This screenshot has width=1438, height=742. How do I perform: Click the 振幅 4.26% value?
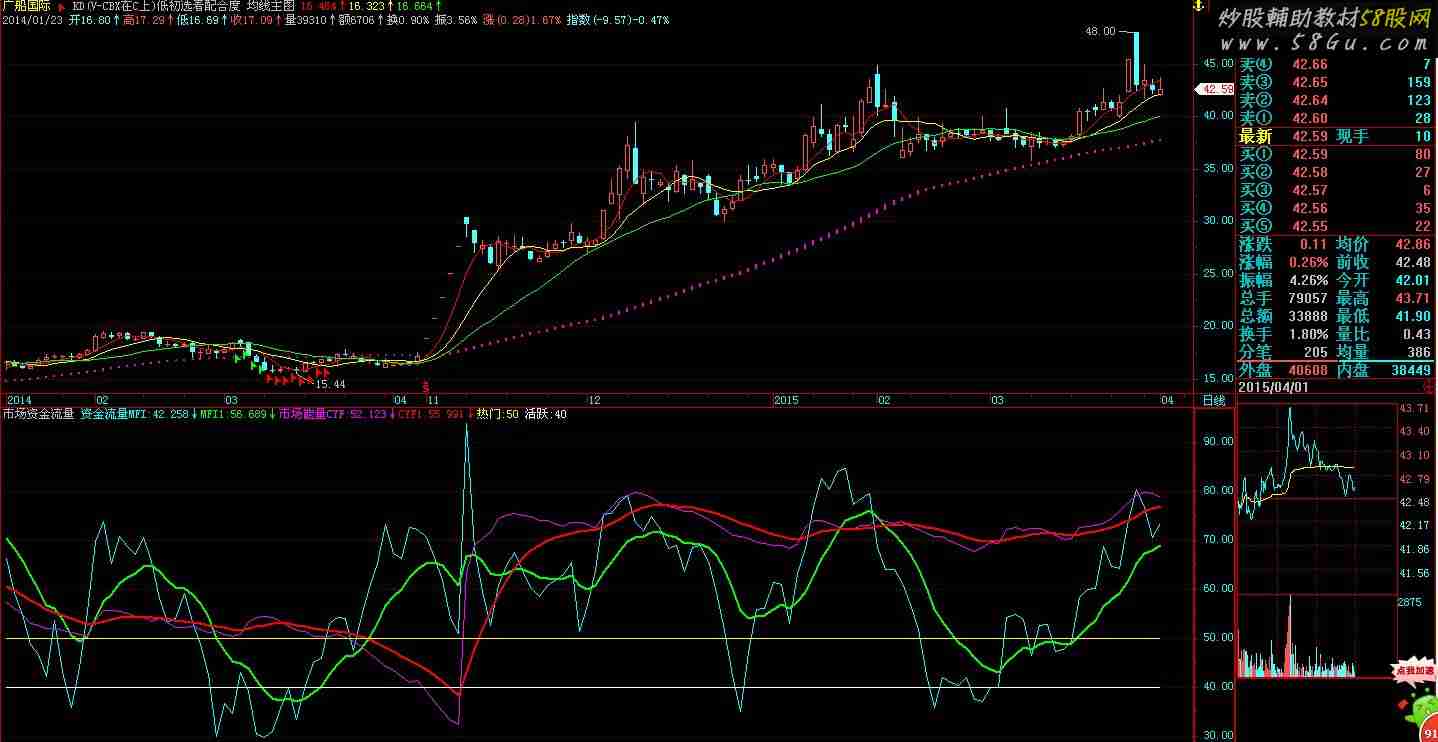1308,280
